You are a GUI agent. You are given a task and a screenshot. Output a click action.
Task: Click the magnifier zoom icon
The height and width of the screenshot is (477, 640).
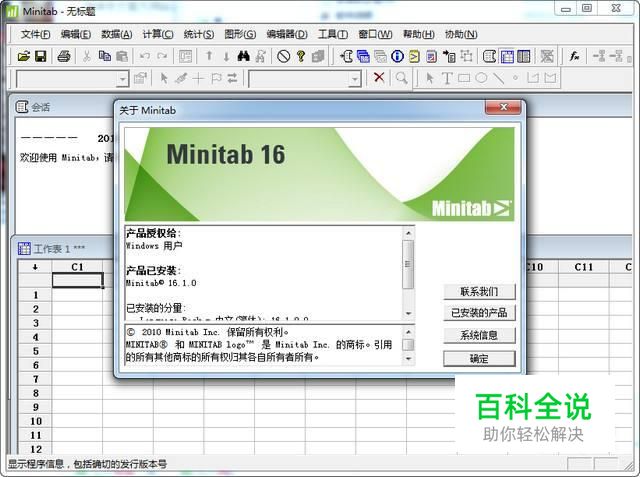tap(402, 77)
